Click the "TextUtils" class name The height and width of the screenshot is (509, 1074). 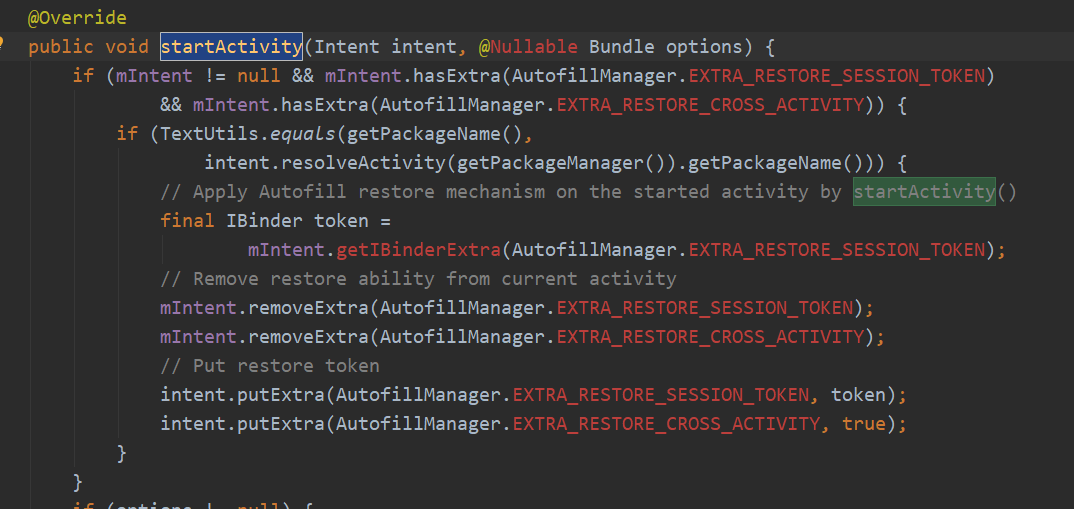(210, 134)
